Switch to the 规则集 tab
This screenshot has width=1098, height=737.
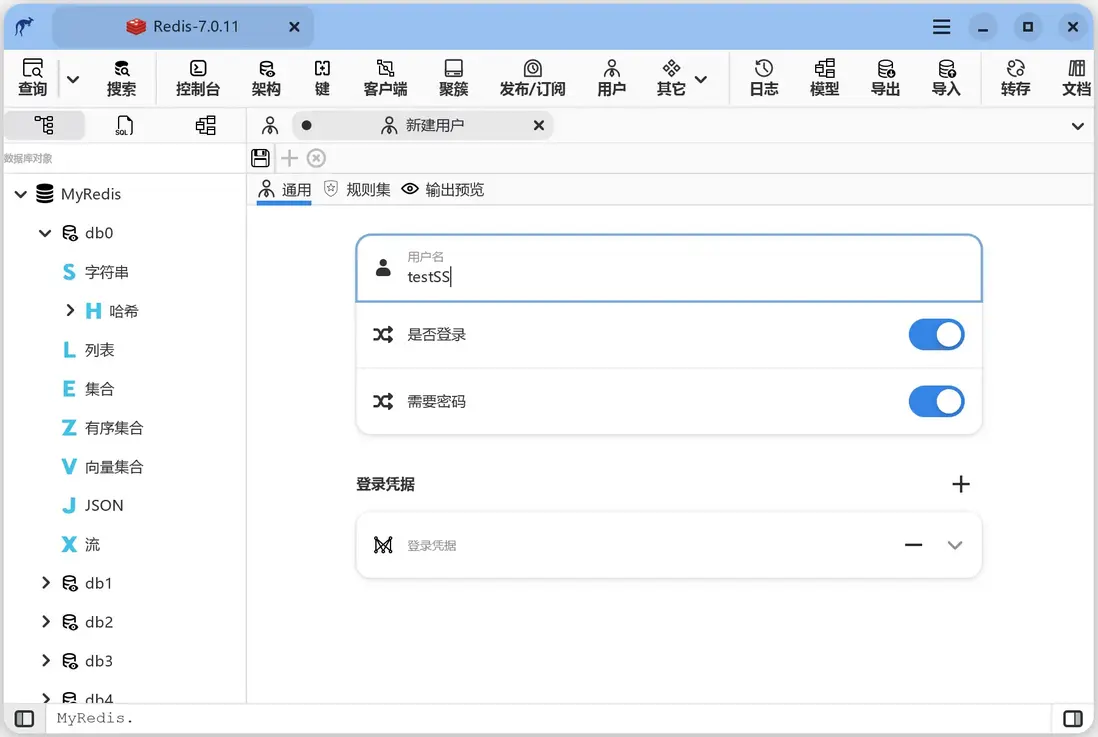pos(357,189)
